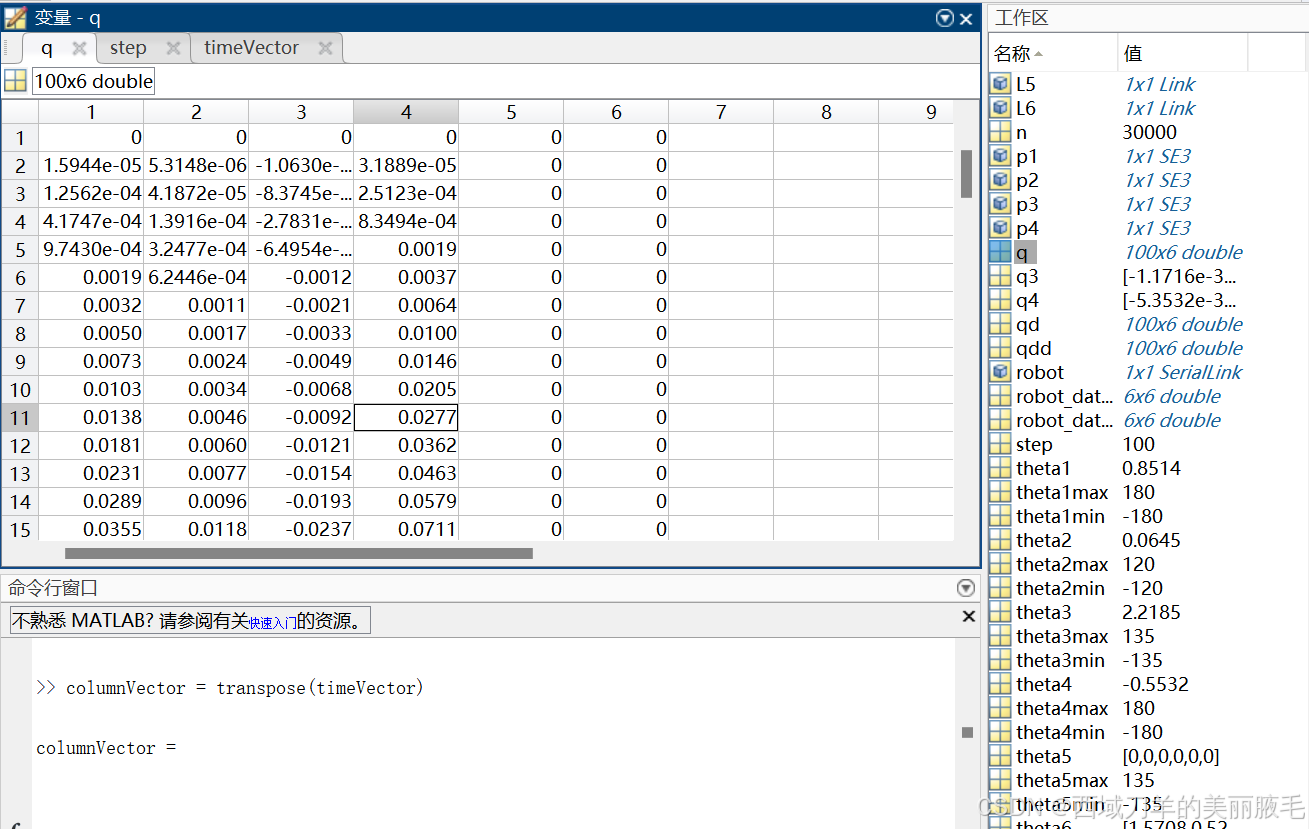This screenshot has width=1309, height=829.
Task: Click the 100x6 double value of qdd
Action: tap(1183, 348)
